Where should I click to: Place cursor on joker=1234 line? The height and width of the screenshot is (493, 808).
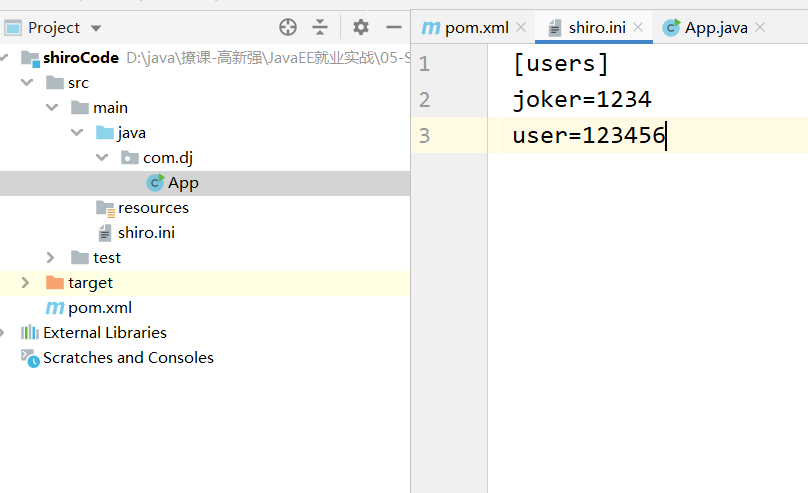tap(582, 100)
